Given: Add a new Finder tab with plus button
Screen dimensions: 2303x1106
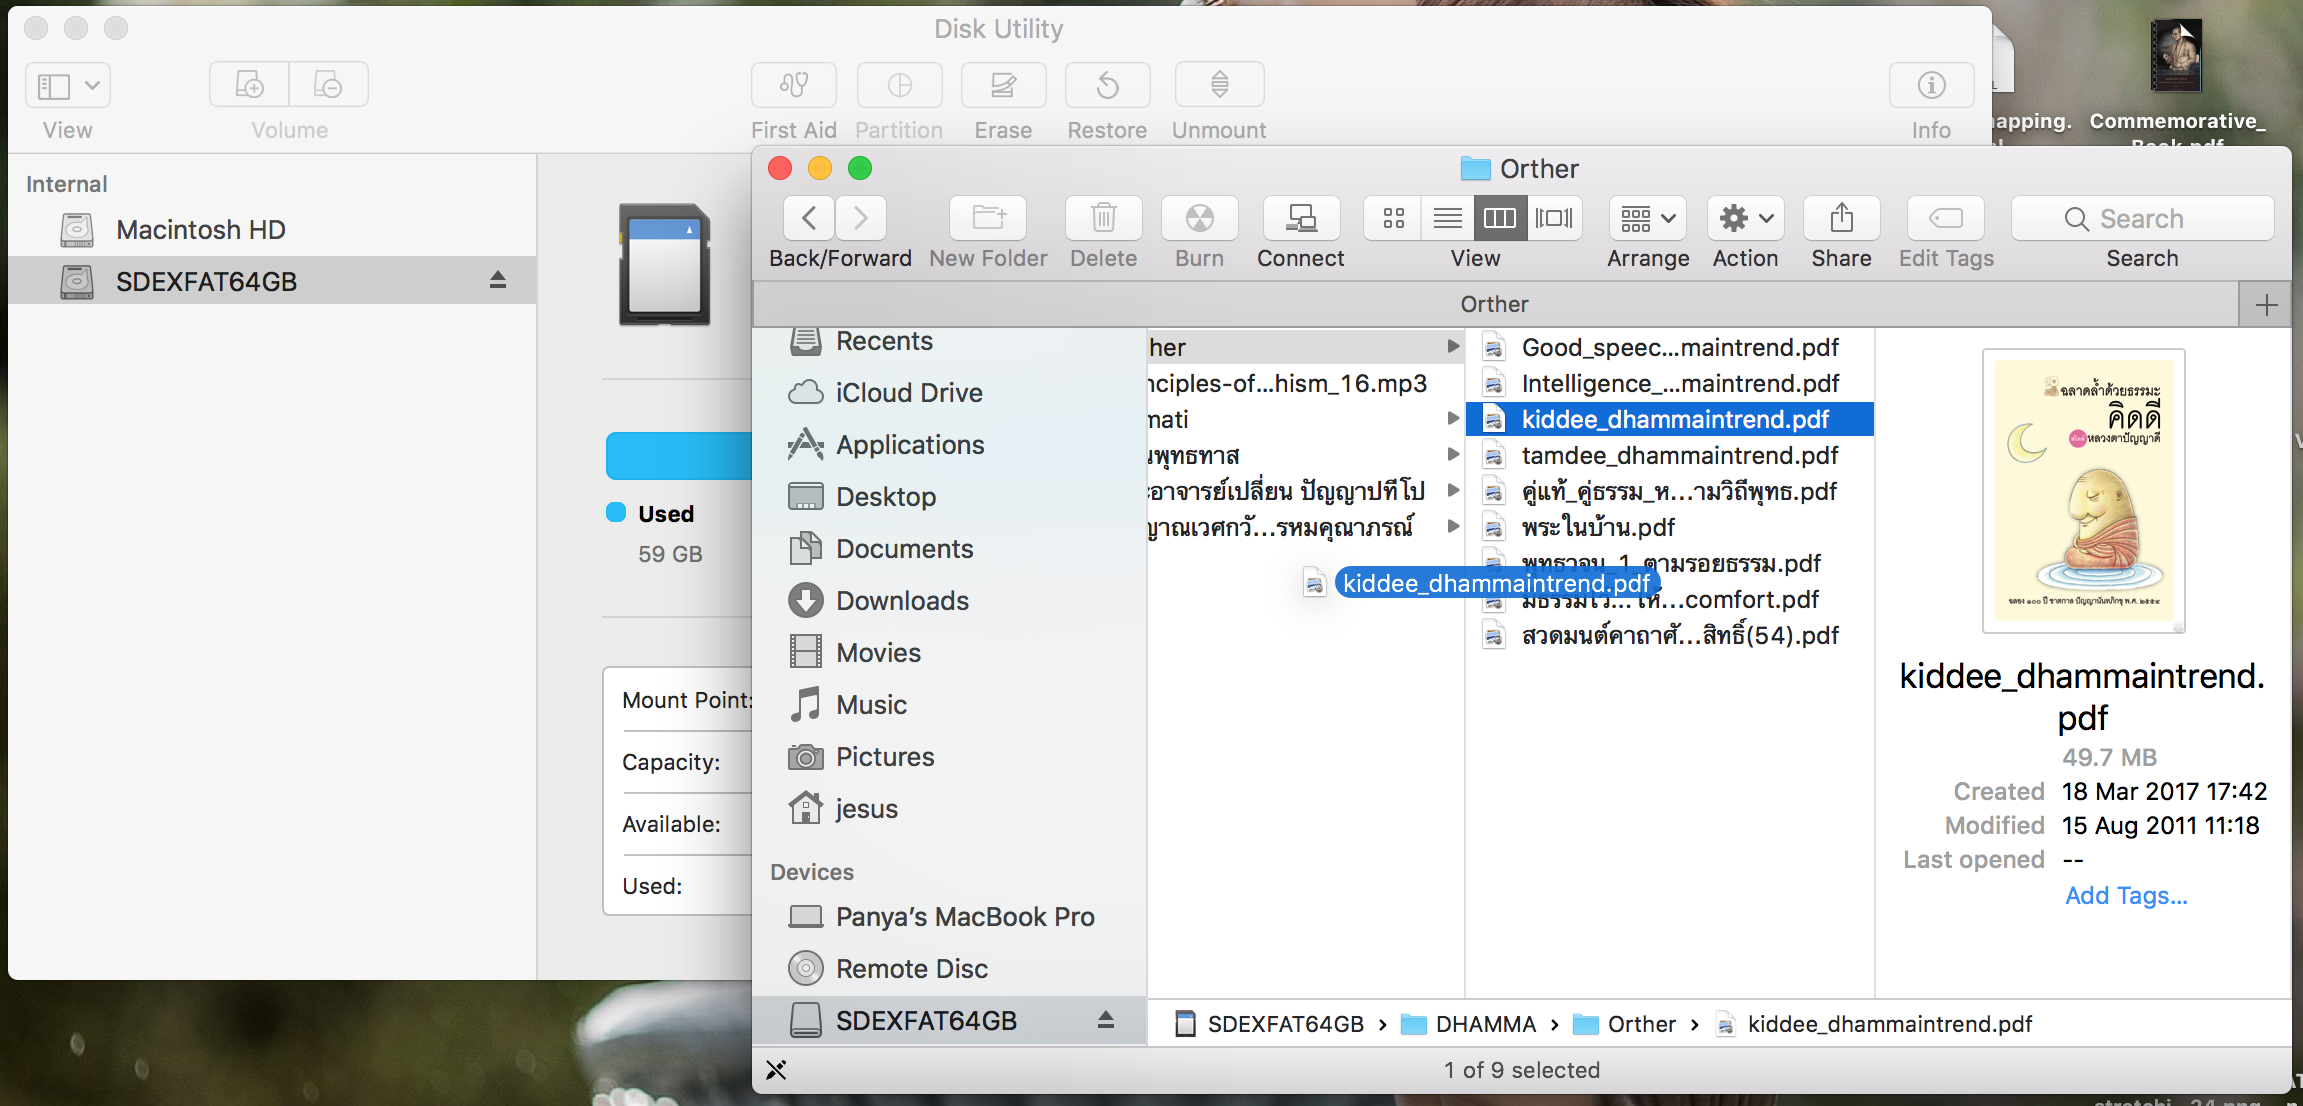Looking at the screenshot, I should [2266, 305].
